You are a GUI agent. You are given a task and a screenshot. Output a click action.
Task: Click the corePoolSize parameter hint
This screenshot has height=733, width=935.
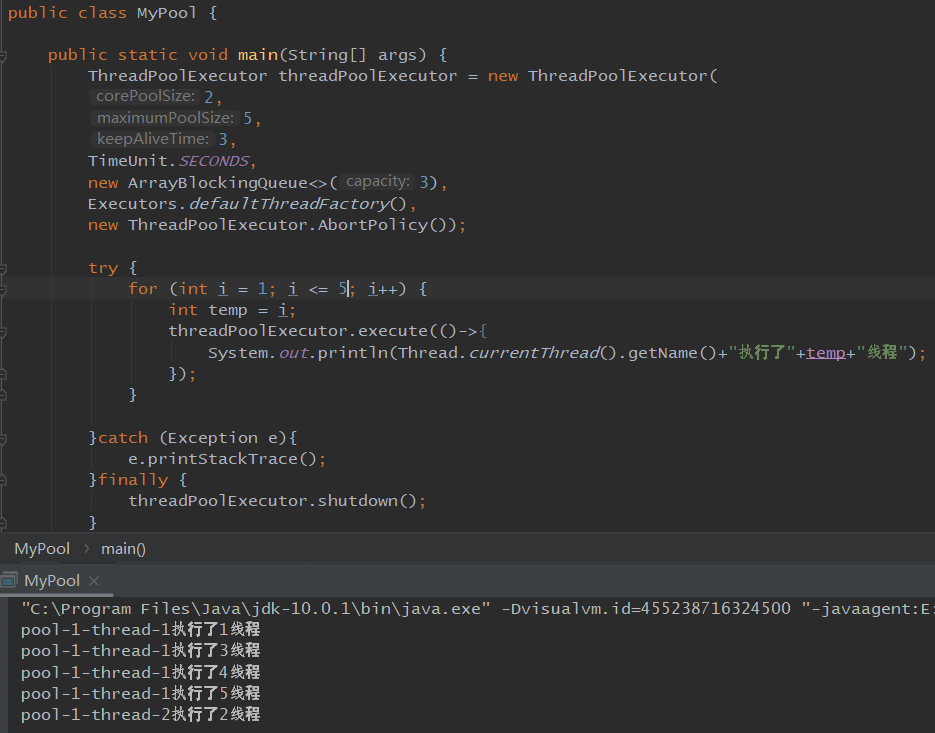145,96
